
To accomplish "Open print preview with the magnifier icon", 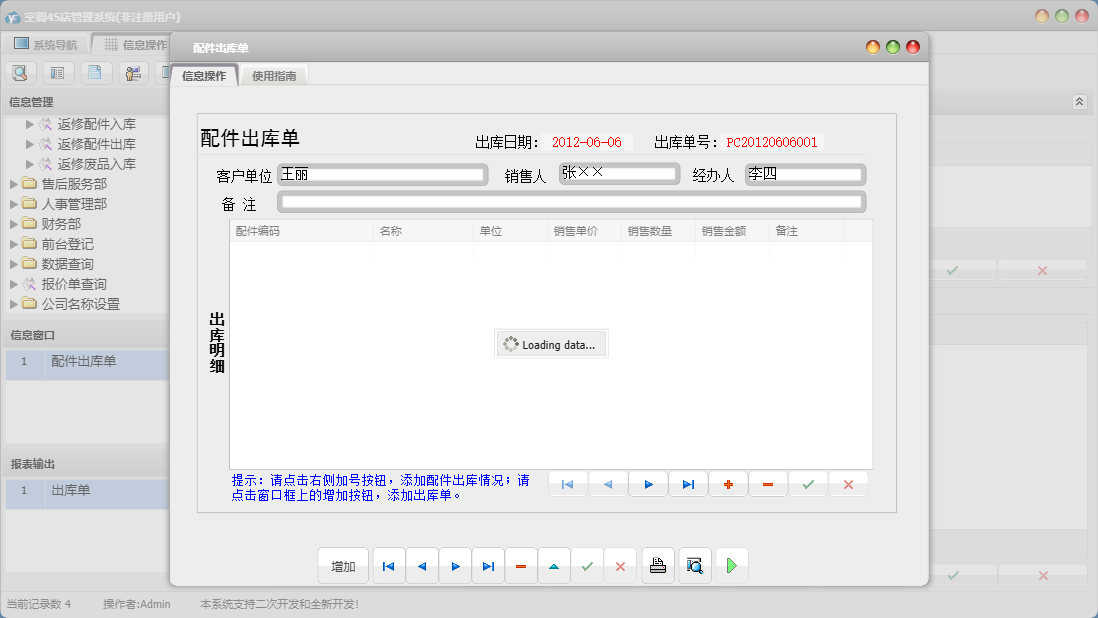I will pos(695,566).
